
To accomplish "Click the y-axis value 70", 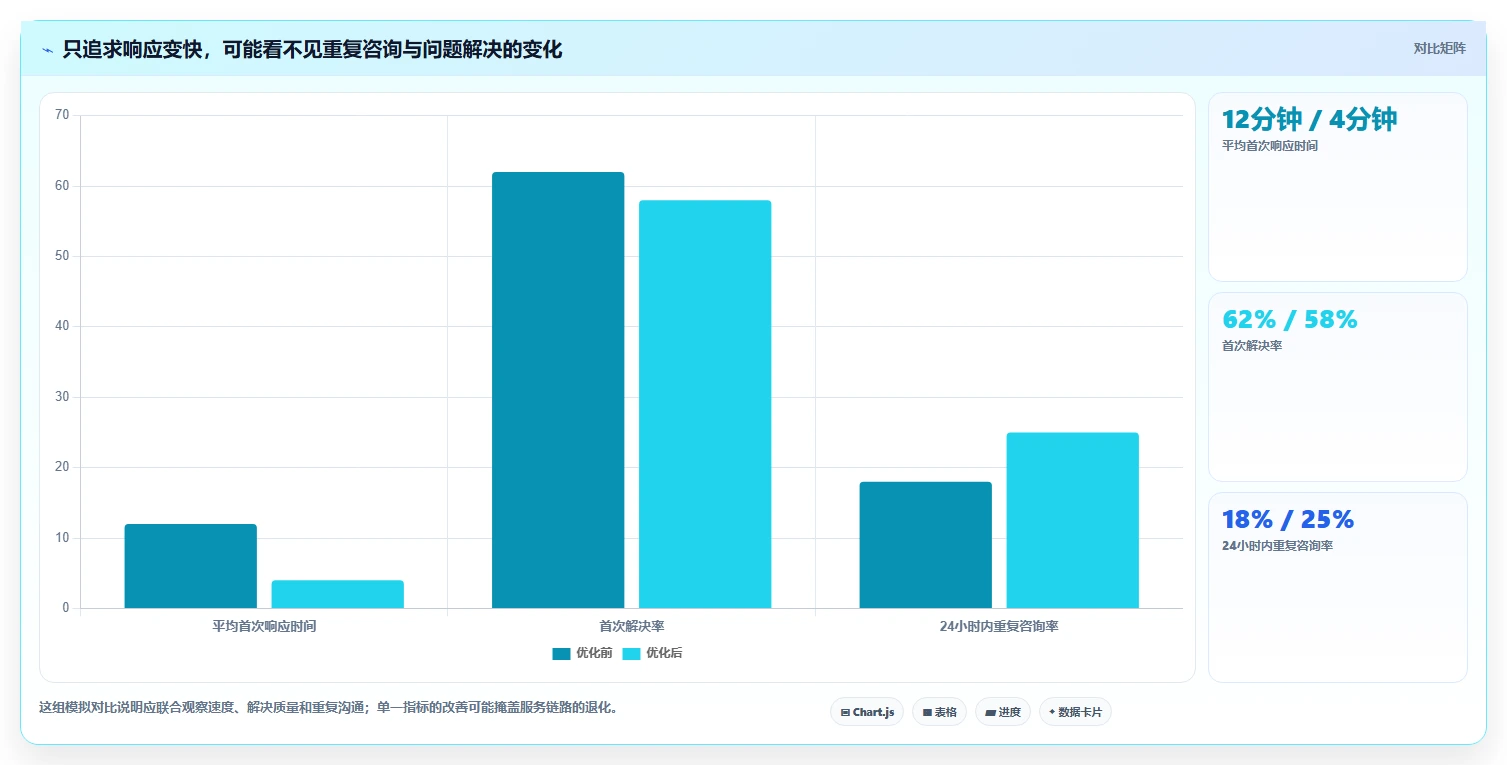I will pos(62,115).
